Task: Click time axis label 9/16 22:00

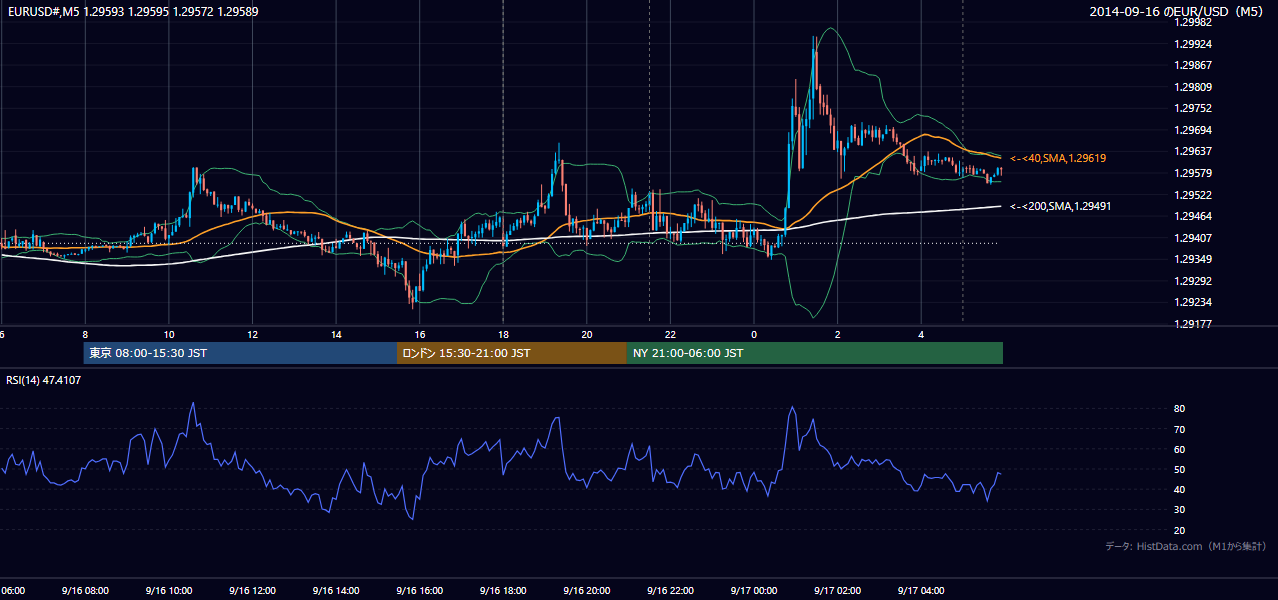Action: [x=670, y=590]
